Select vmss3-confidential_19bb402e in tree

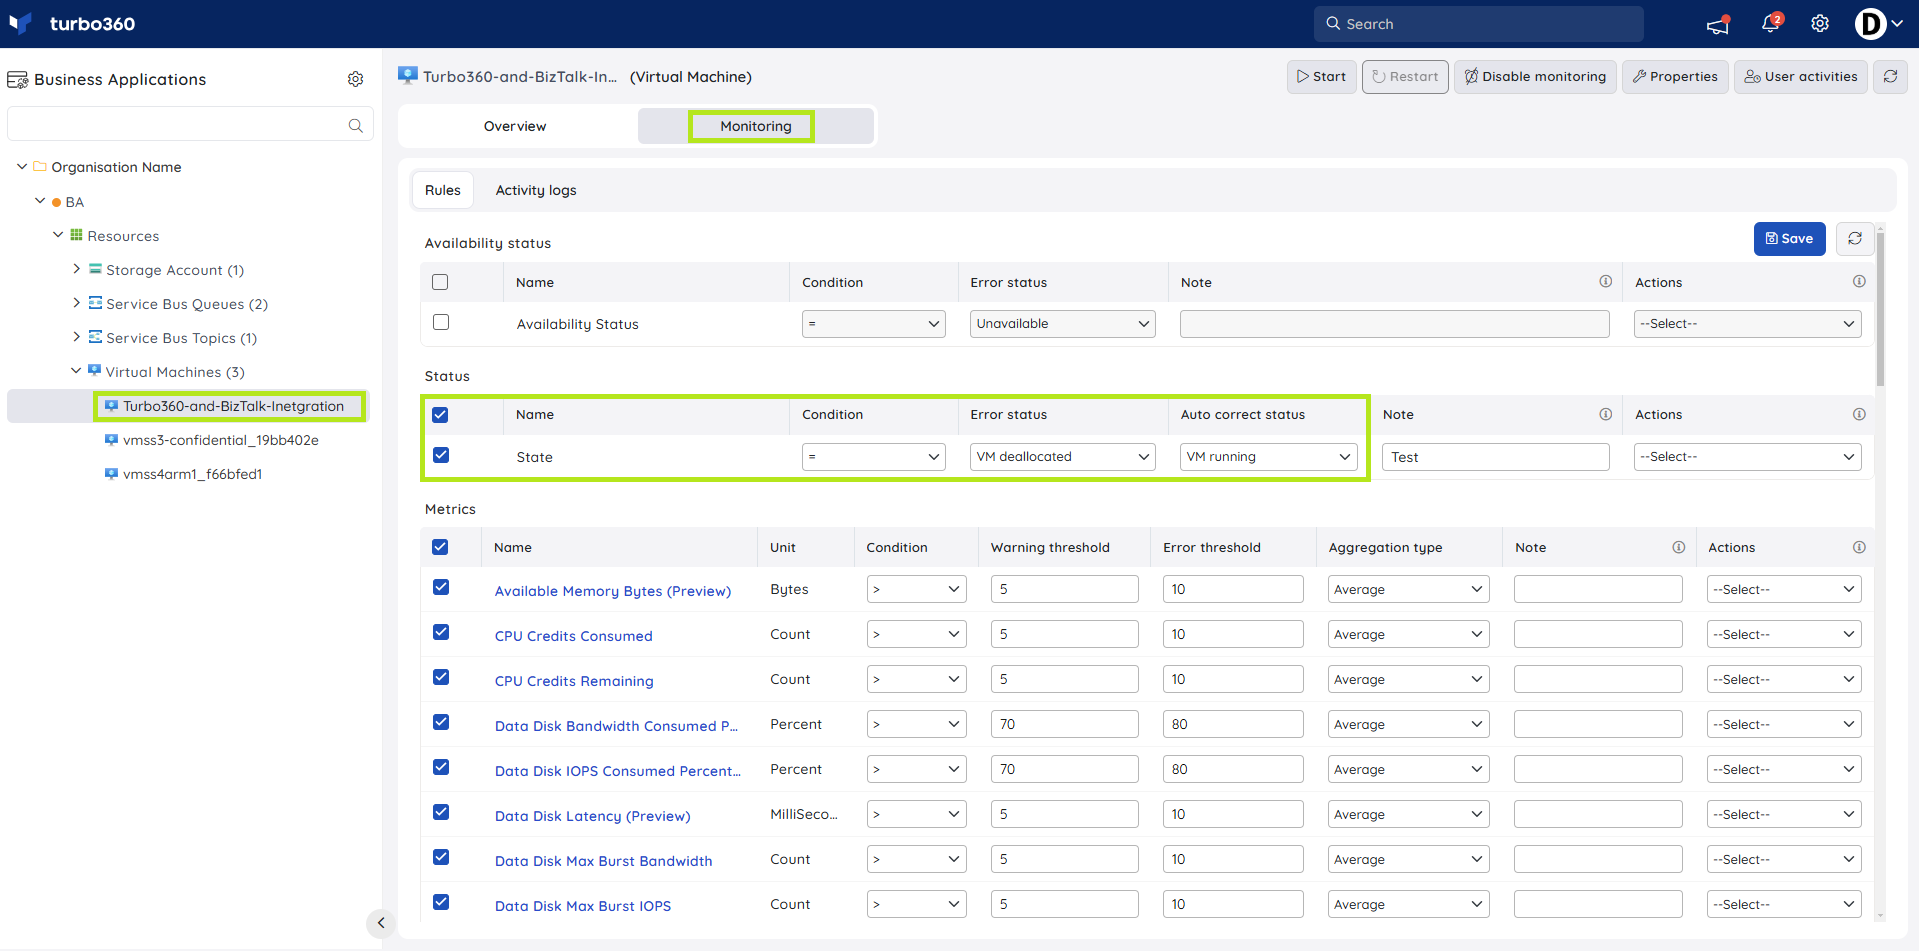click(220, 440)
